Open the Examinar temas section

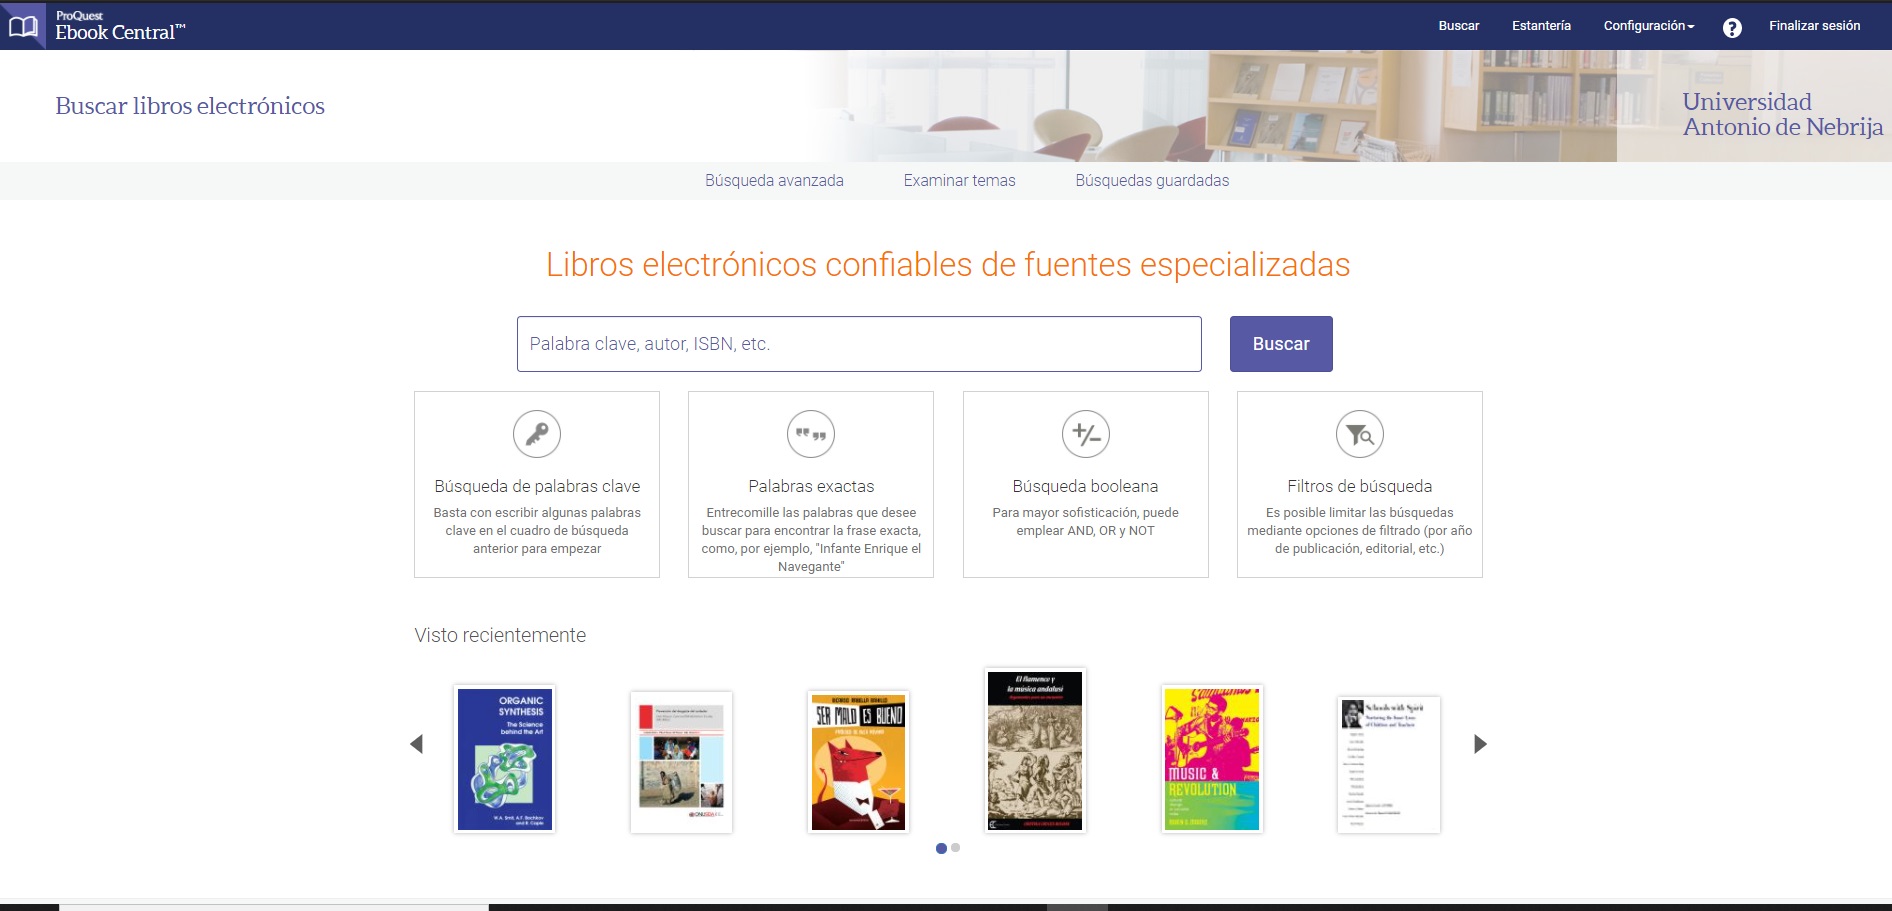pos(960,180)
